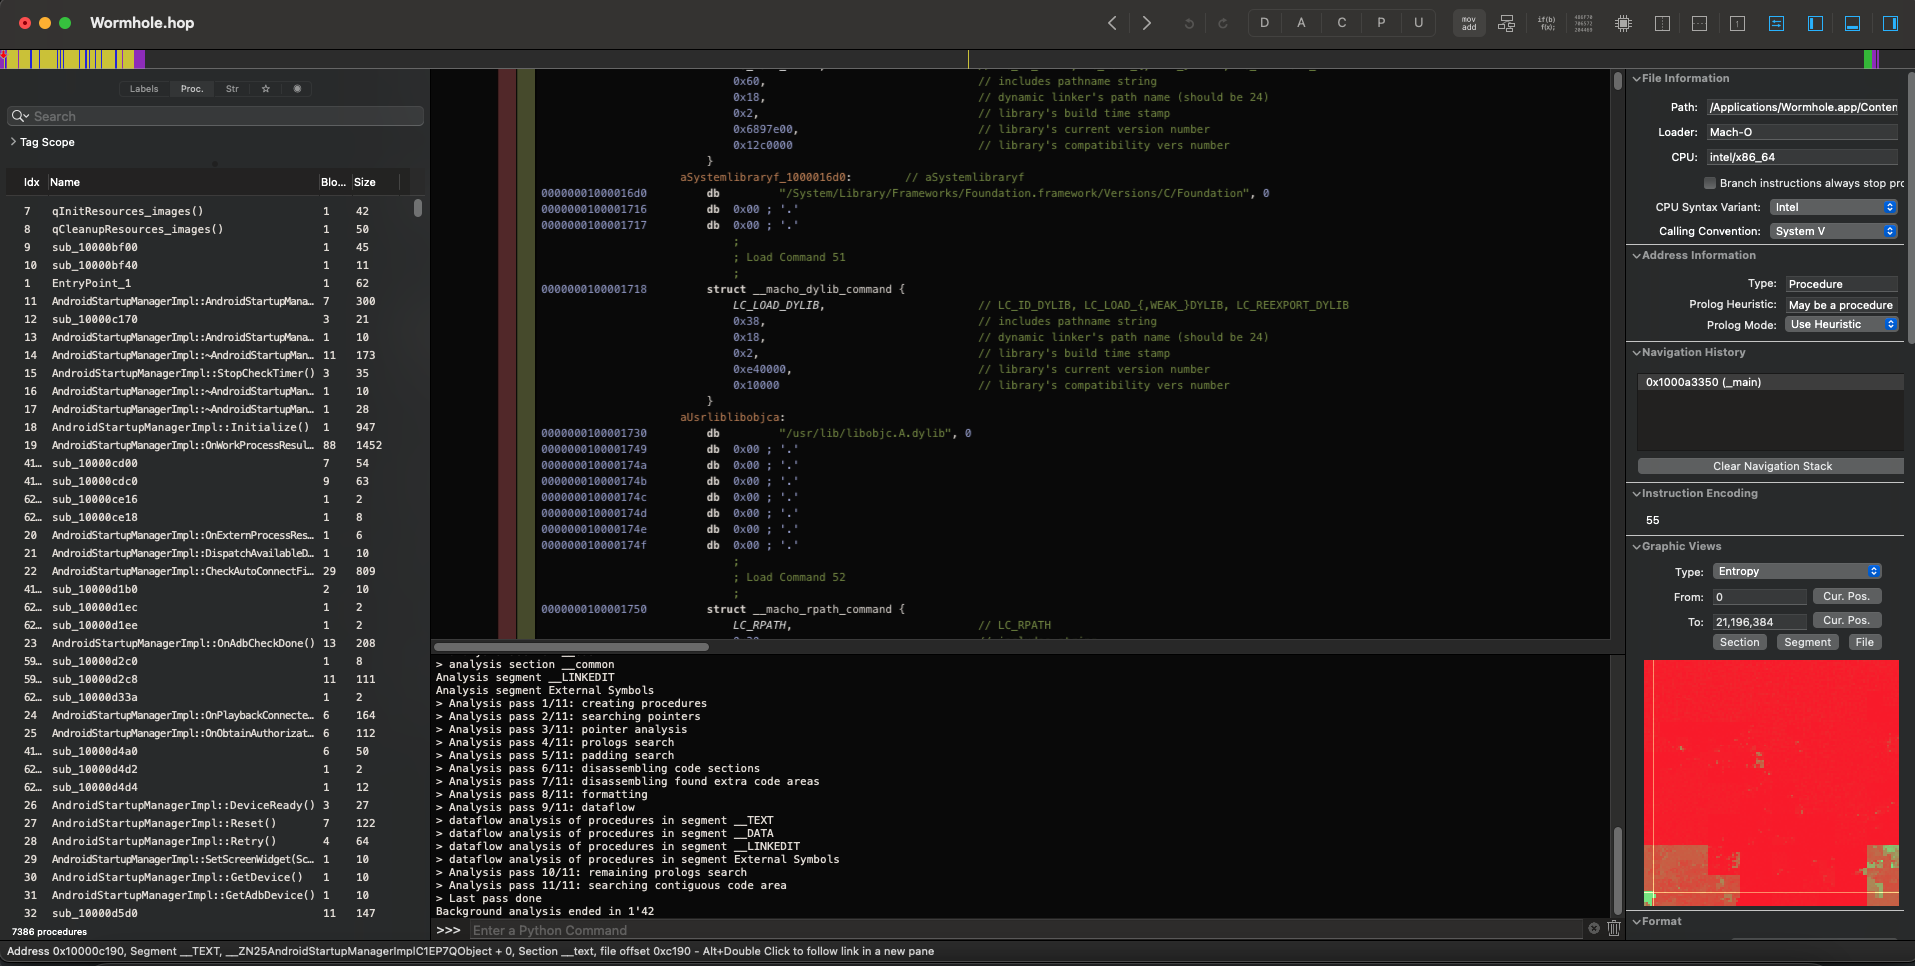This screenshot has height=966, width=1915.
Task: Click the undo arrow icon
Action: pyautogui.click(x=1189, y=23)
